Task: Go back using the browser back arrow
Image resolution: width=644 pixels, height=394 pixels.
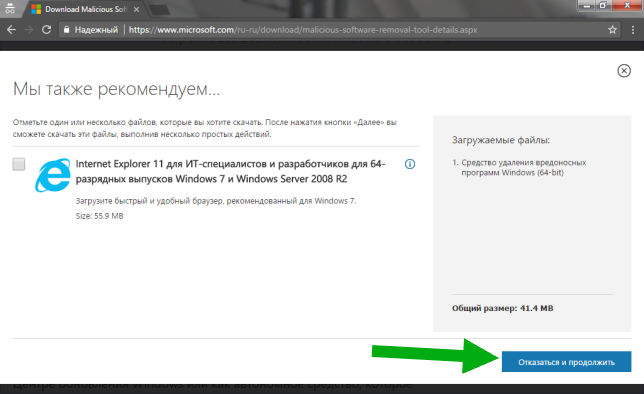Action: (11, 30)
